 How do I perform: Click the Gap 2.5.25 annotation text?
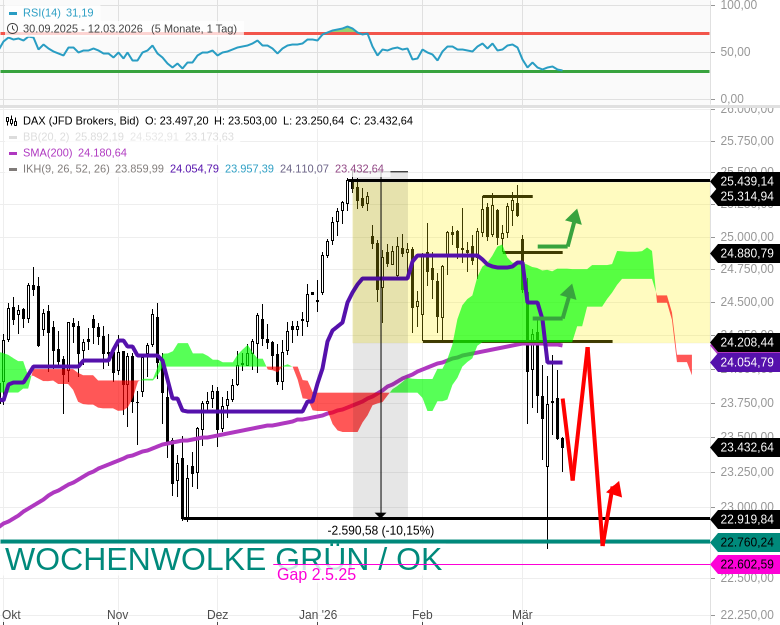[316, 575]
